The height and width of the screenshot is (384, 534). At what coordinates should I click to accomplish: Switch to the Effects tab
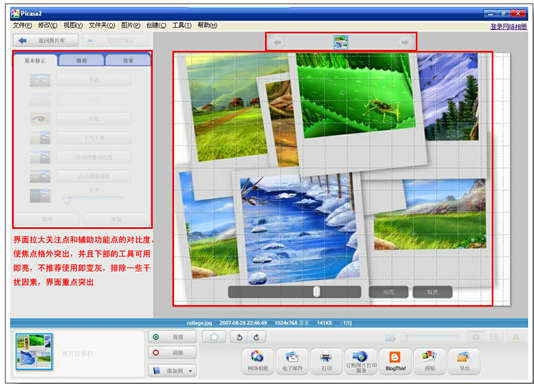128,60
